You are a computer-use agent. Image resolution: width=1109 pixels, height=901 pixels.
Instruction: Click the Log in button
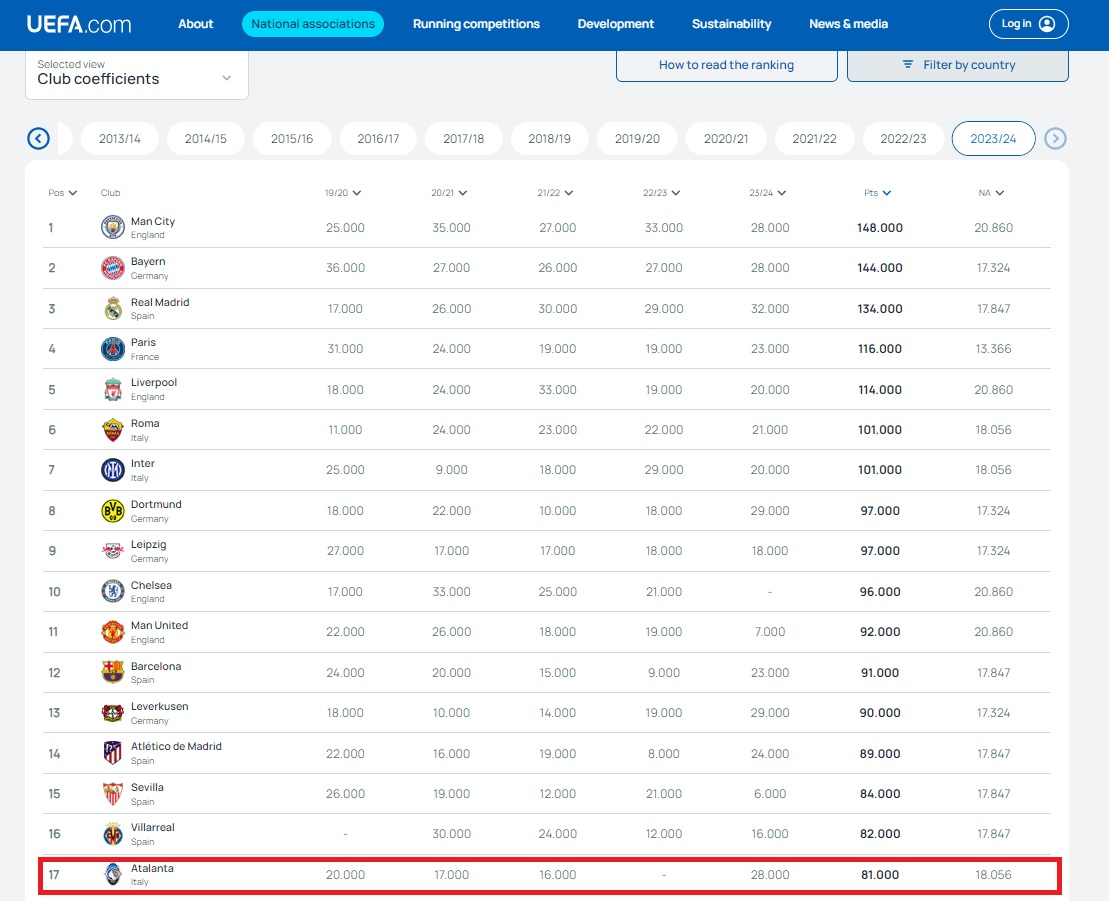[1028, 24]
